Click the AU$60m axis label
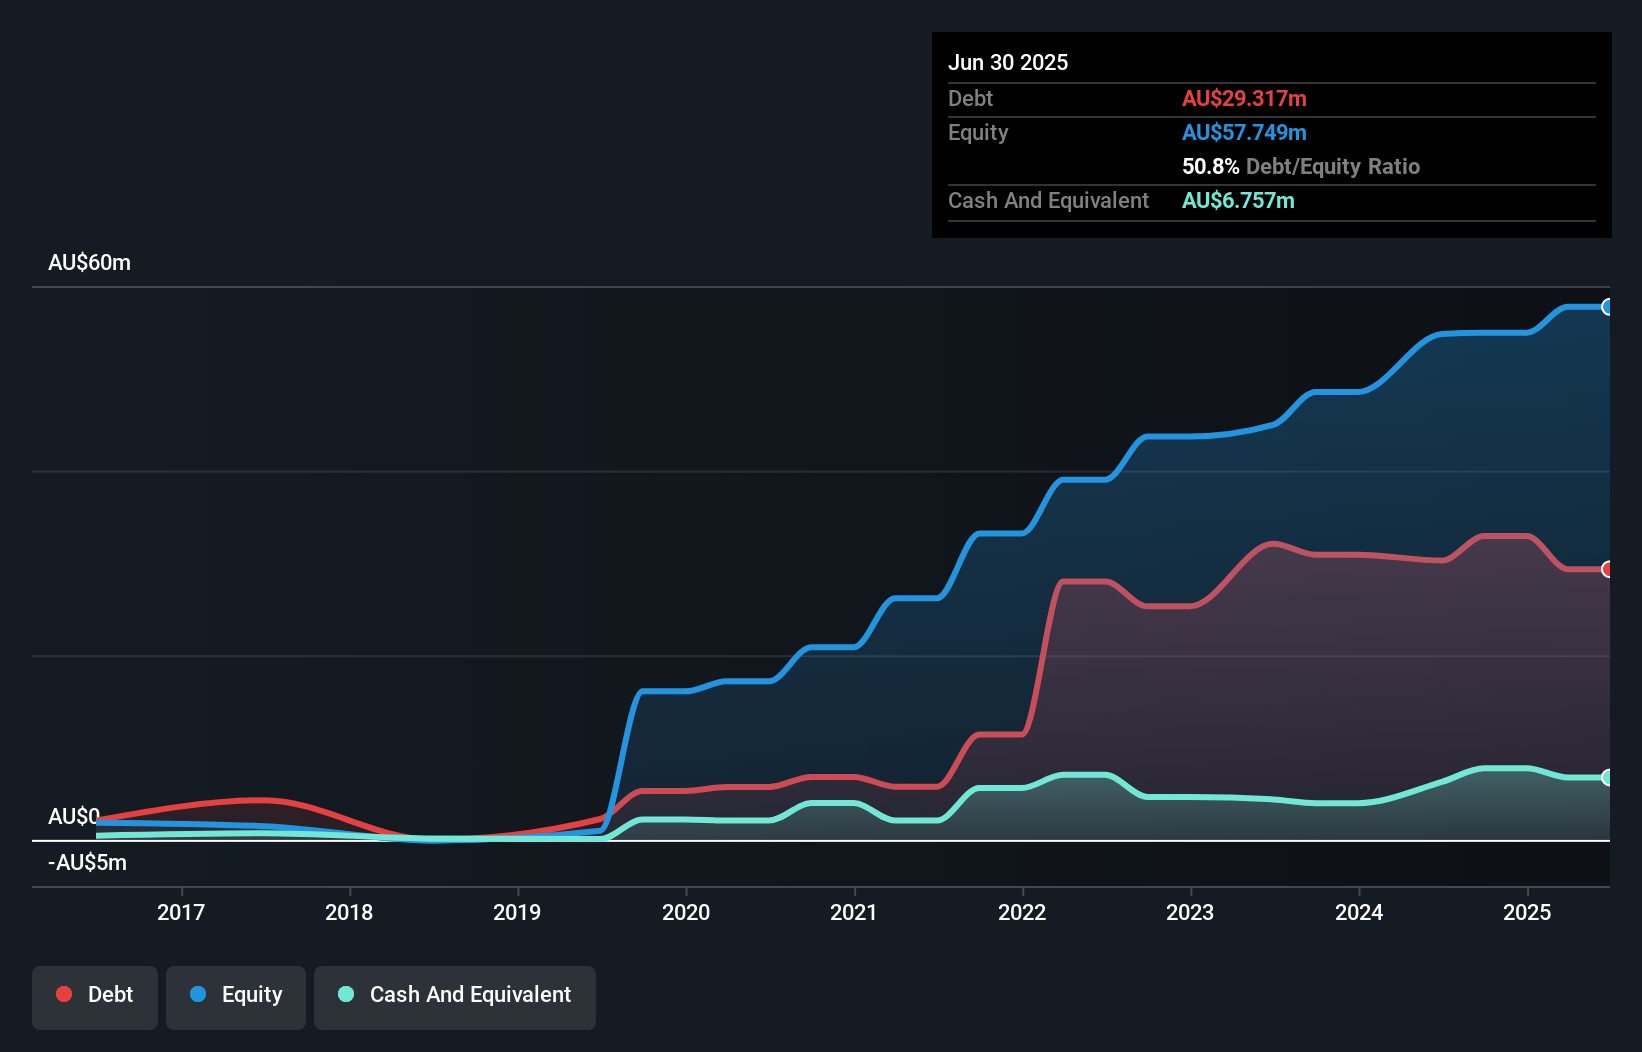 coord(89,262)
